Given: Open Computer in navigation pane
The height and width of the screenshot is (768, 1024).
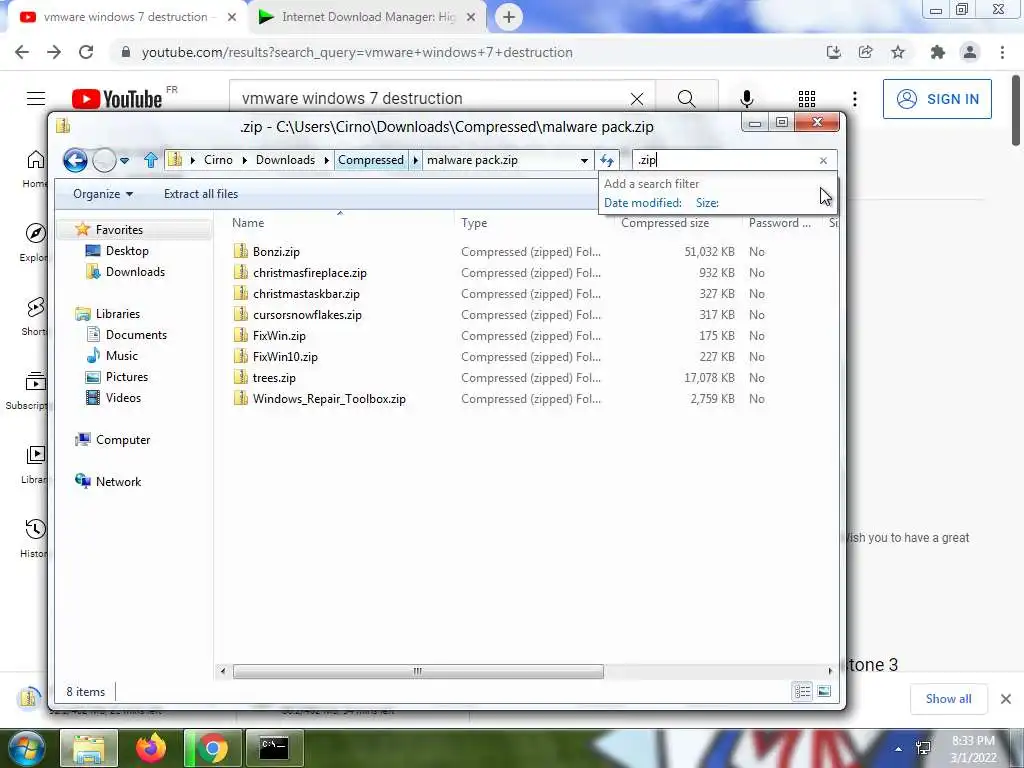Looking at the screenshot, I should point(123,440).
